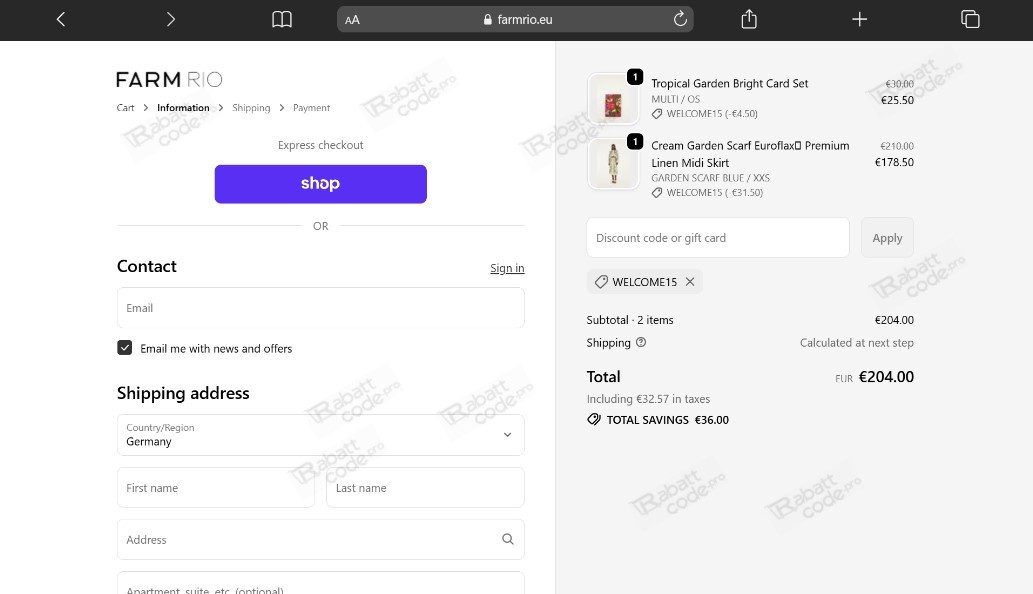Go back with the browser back arrow
Image resolution: width=1033 pixels, height=594 pixels.
(61, 19)
